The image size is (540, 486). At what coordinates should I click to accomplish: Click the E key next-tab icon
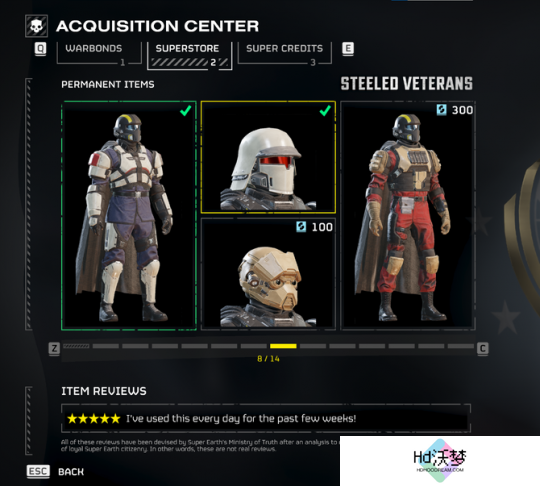[348, 49]
